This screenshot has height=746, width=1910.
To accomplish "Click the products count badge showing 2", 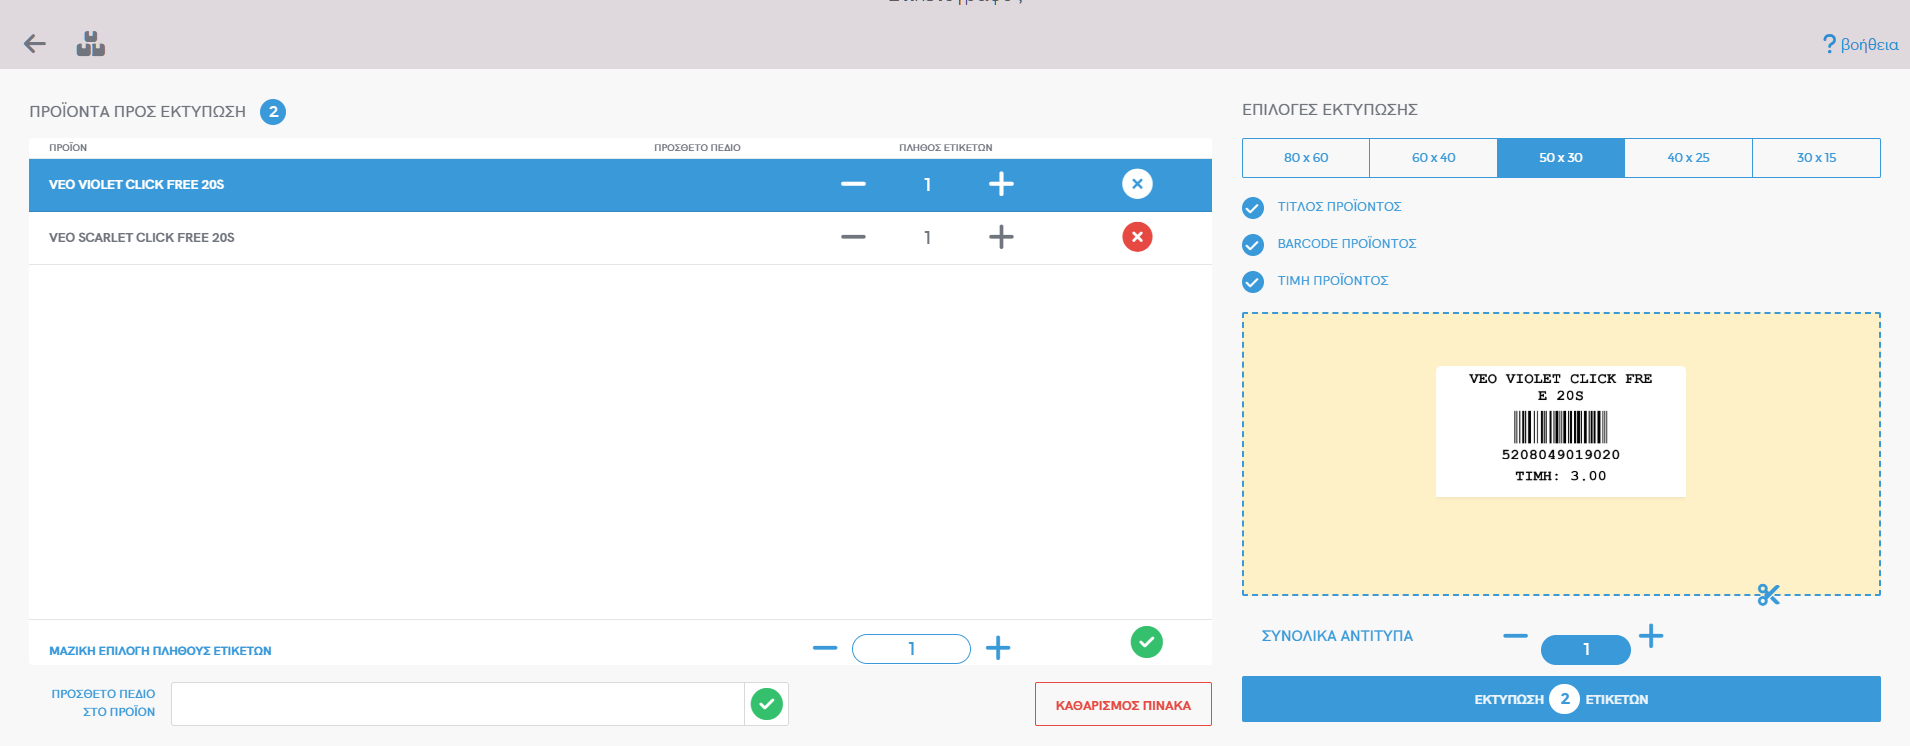I will (x=273, y=112).
